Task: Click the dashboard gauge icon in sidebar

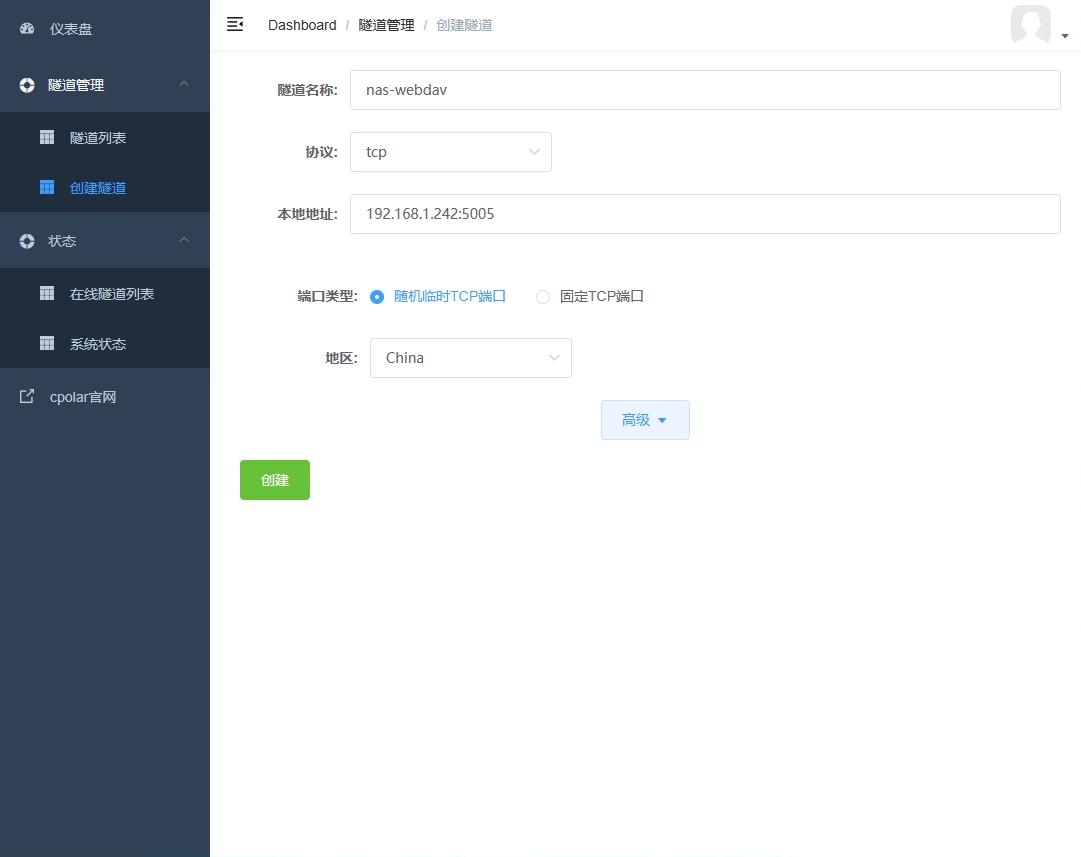Action: 27,28
